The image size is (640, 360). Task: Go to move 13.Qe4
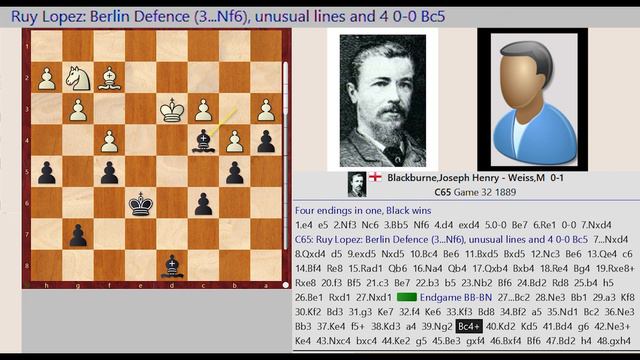coord(602,254)
